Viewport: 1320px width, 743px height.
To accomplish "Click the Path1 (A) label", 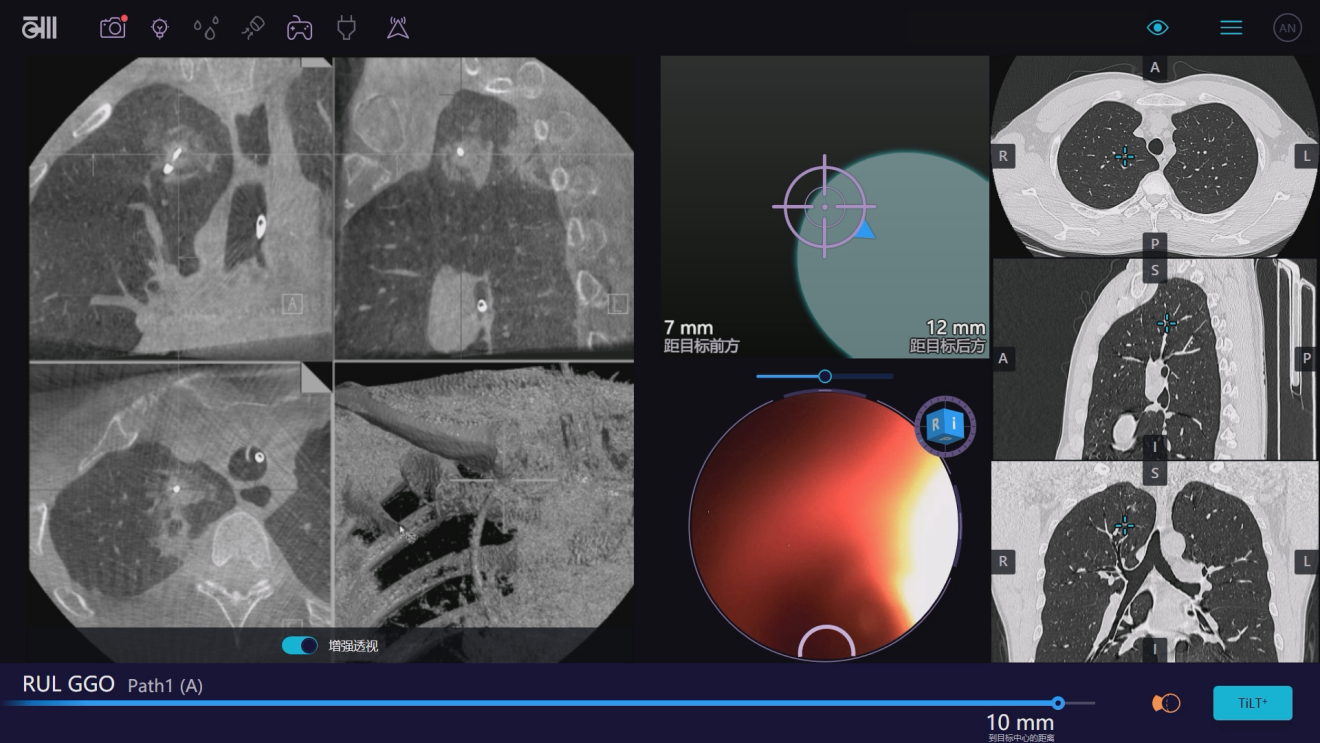I will click(165, 686).
